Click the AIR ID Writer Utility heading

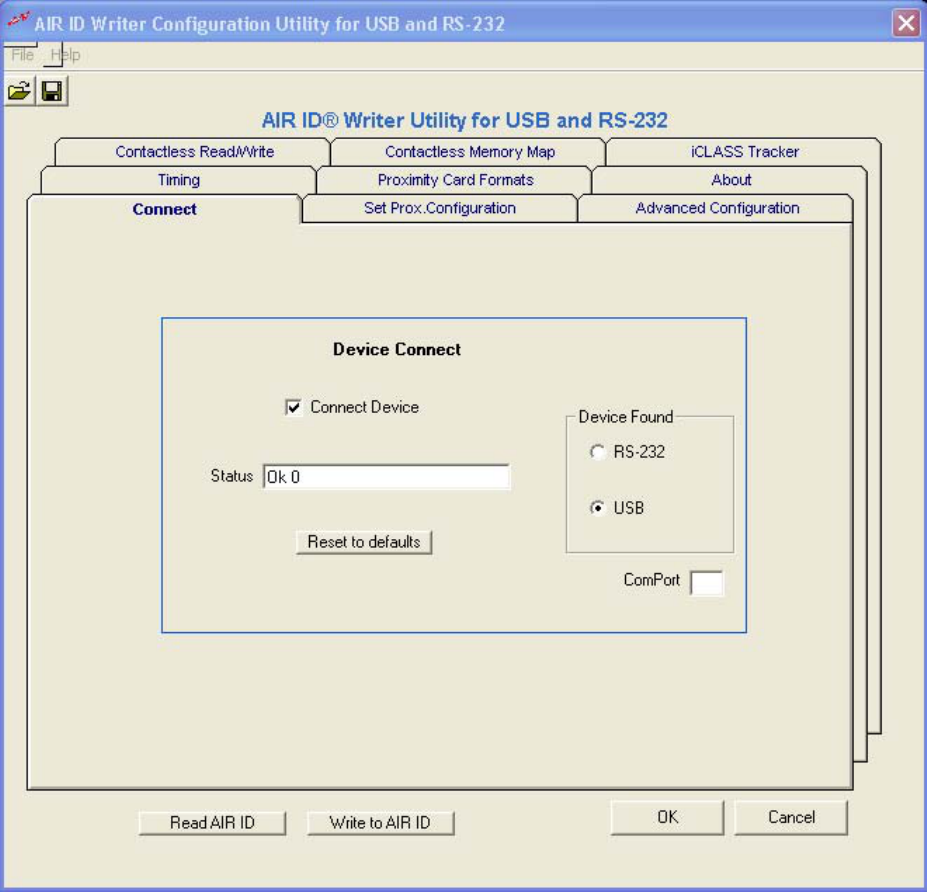coord(465,121)
